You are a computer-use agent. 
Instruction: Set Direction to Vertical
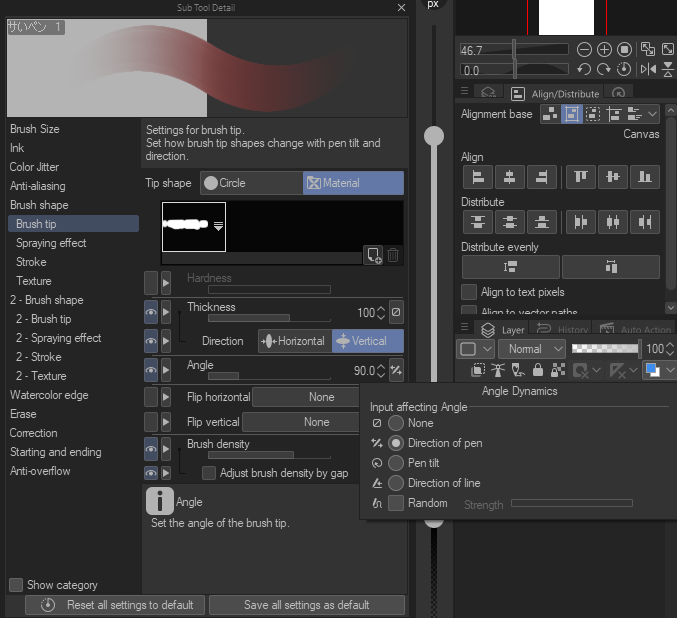(368, 341)
